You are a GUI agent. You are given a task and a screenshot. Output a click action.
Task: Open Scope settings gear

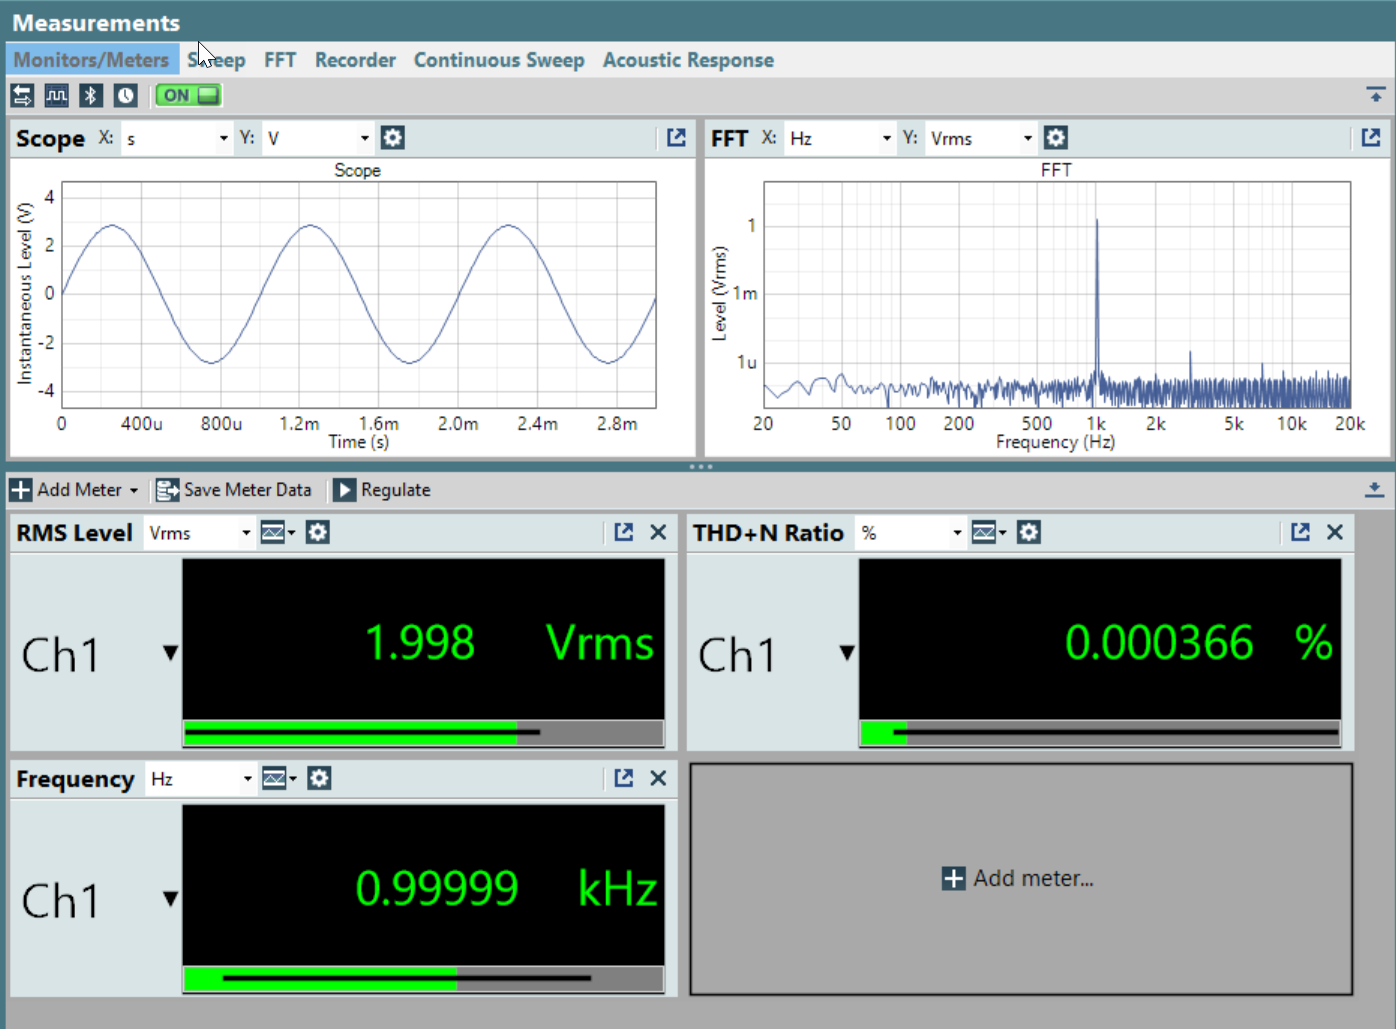[393, 138]
